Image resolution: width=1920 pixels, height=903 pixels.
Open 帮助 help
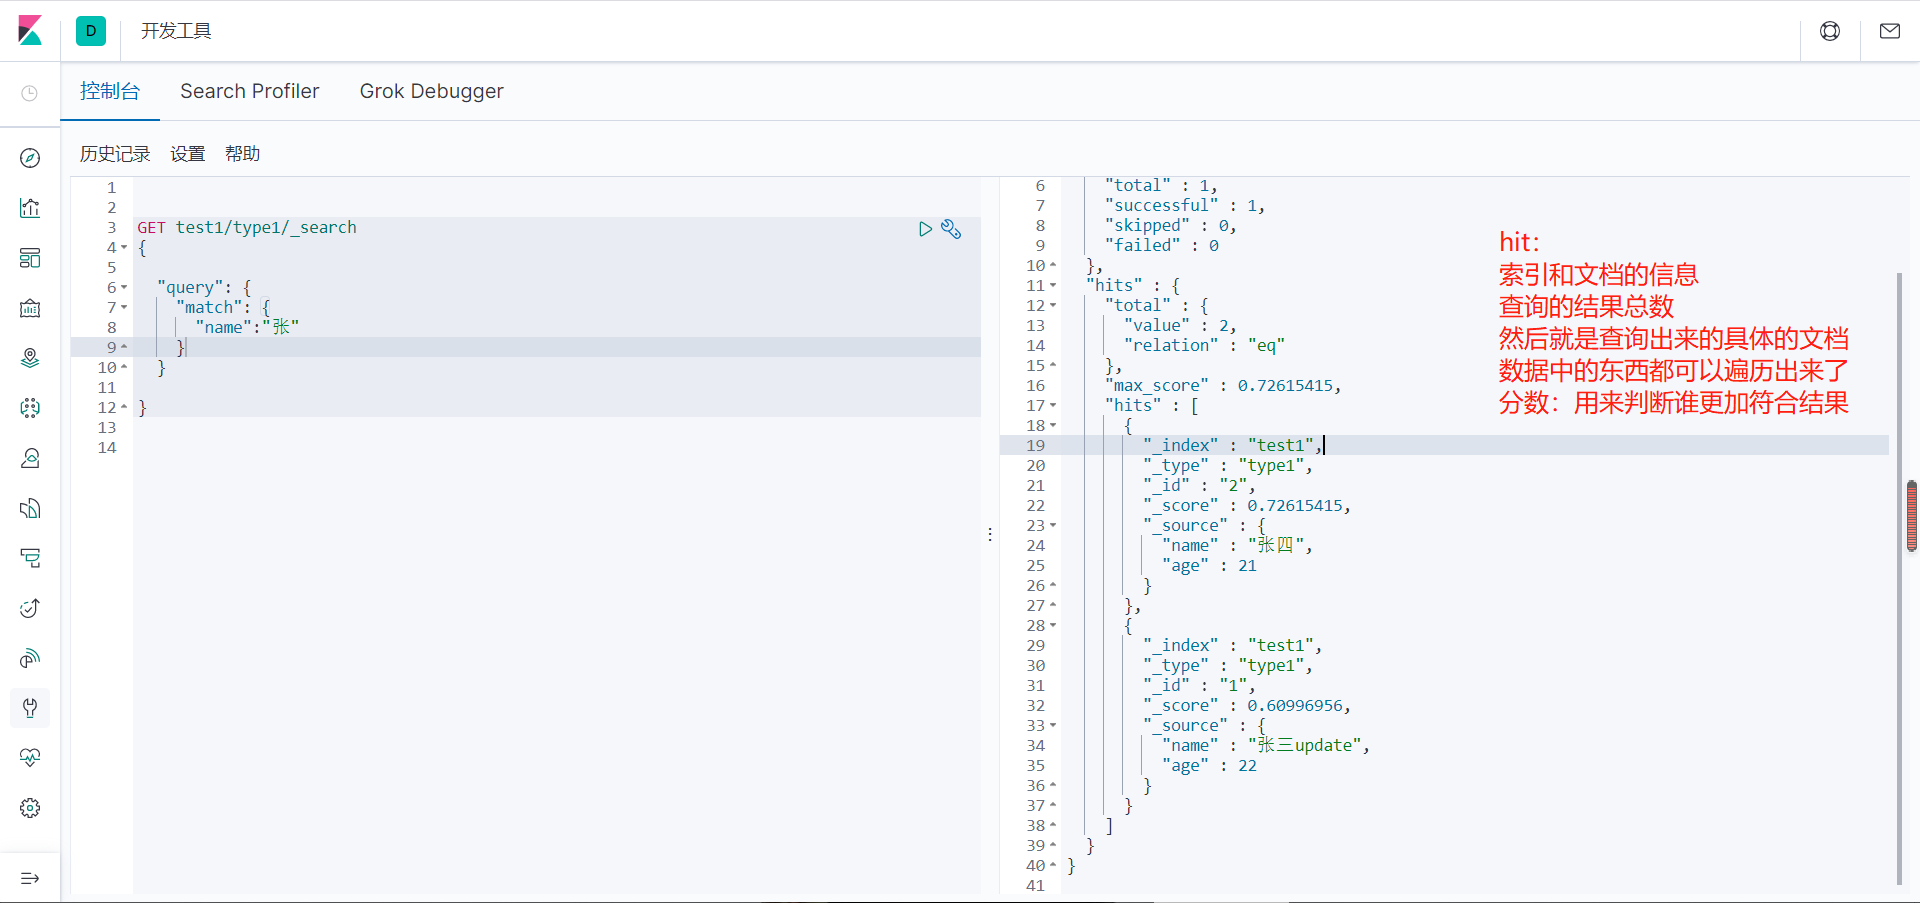point(243,154)
